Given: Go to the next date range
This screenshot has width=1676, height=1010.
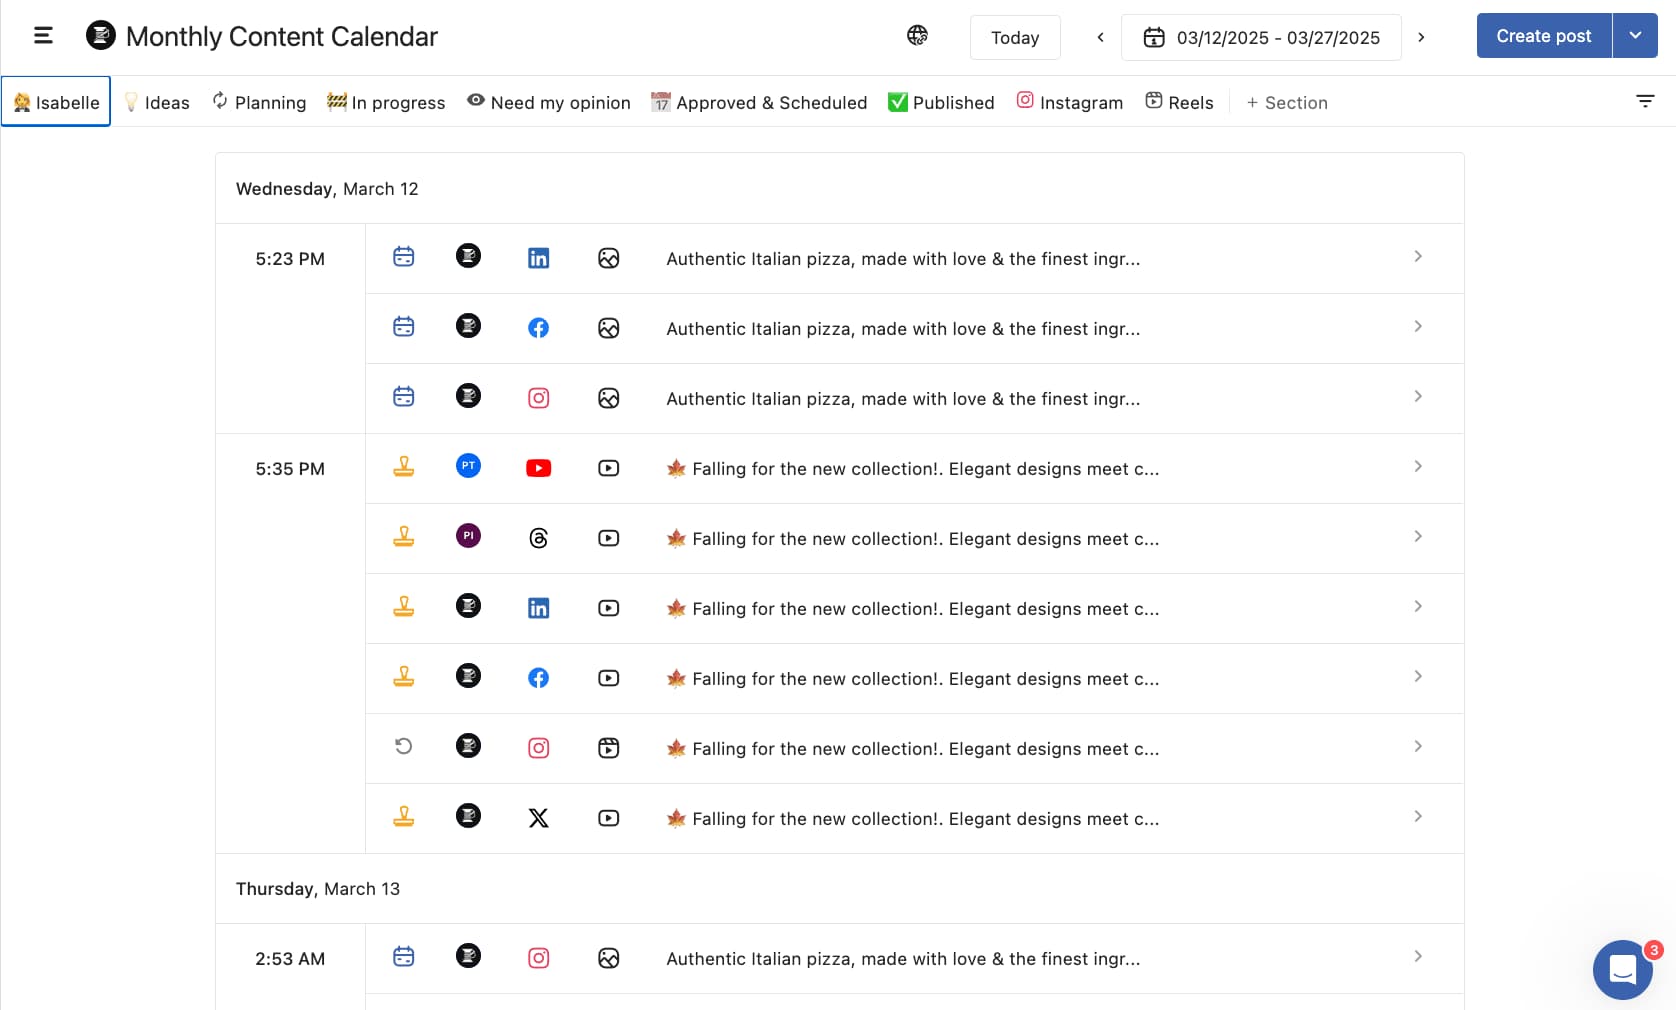Looking at the screenshot, I should pos(1421,38).
